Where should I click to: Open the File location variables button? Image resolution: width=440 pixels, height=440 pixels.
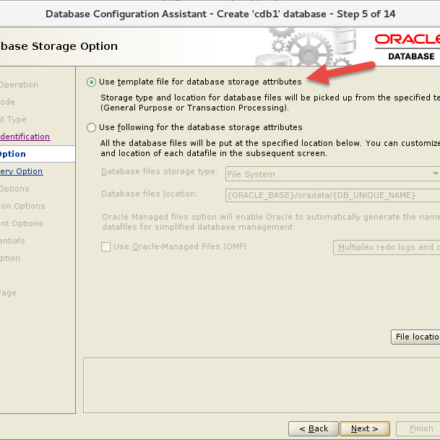[416, 337]
